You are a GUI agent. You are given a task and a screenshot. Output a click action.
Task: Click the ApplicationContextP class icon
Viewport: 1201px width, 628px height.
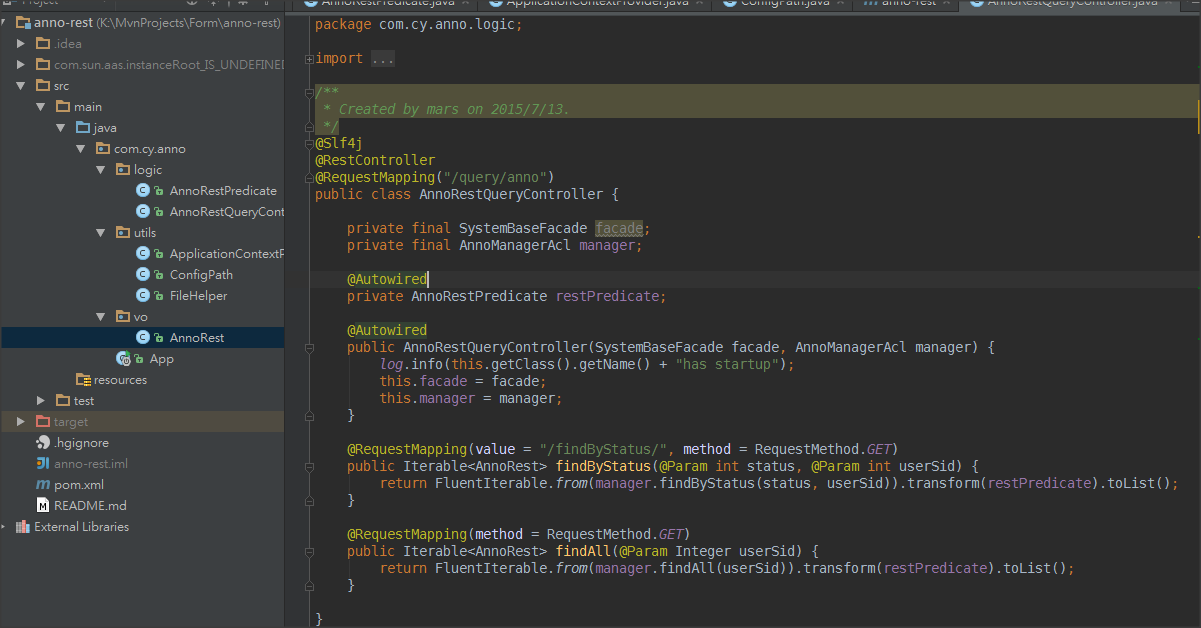coord(143,253)
